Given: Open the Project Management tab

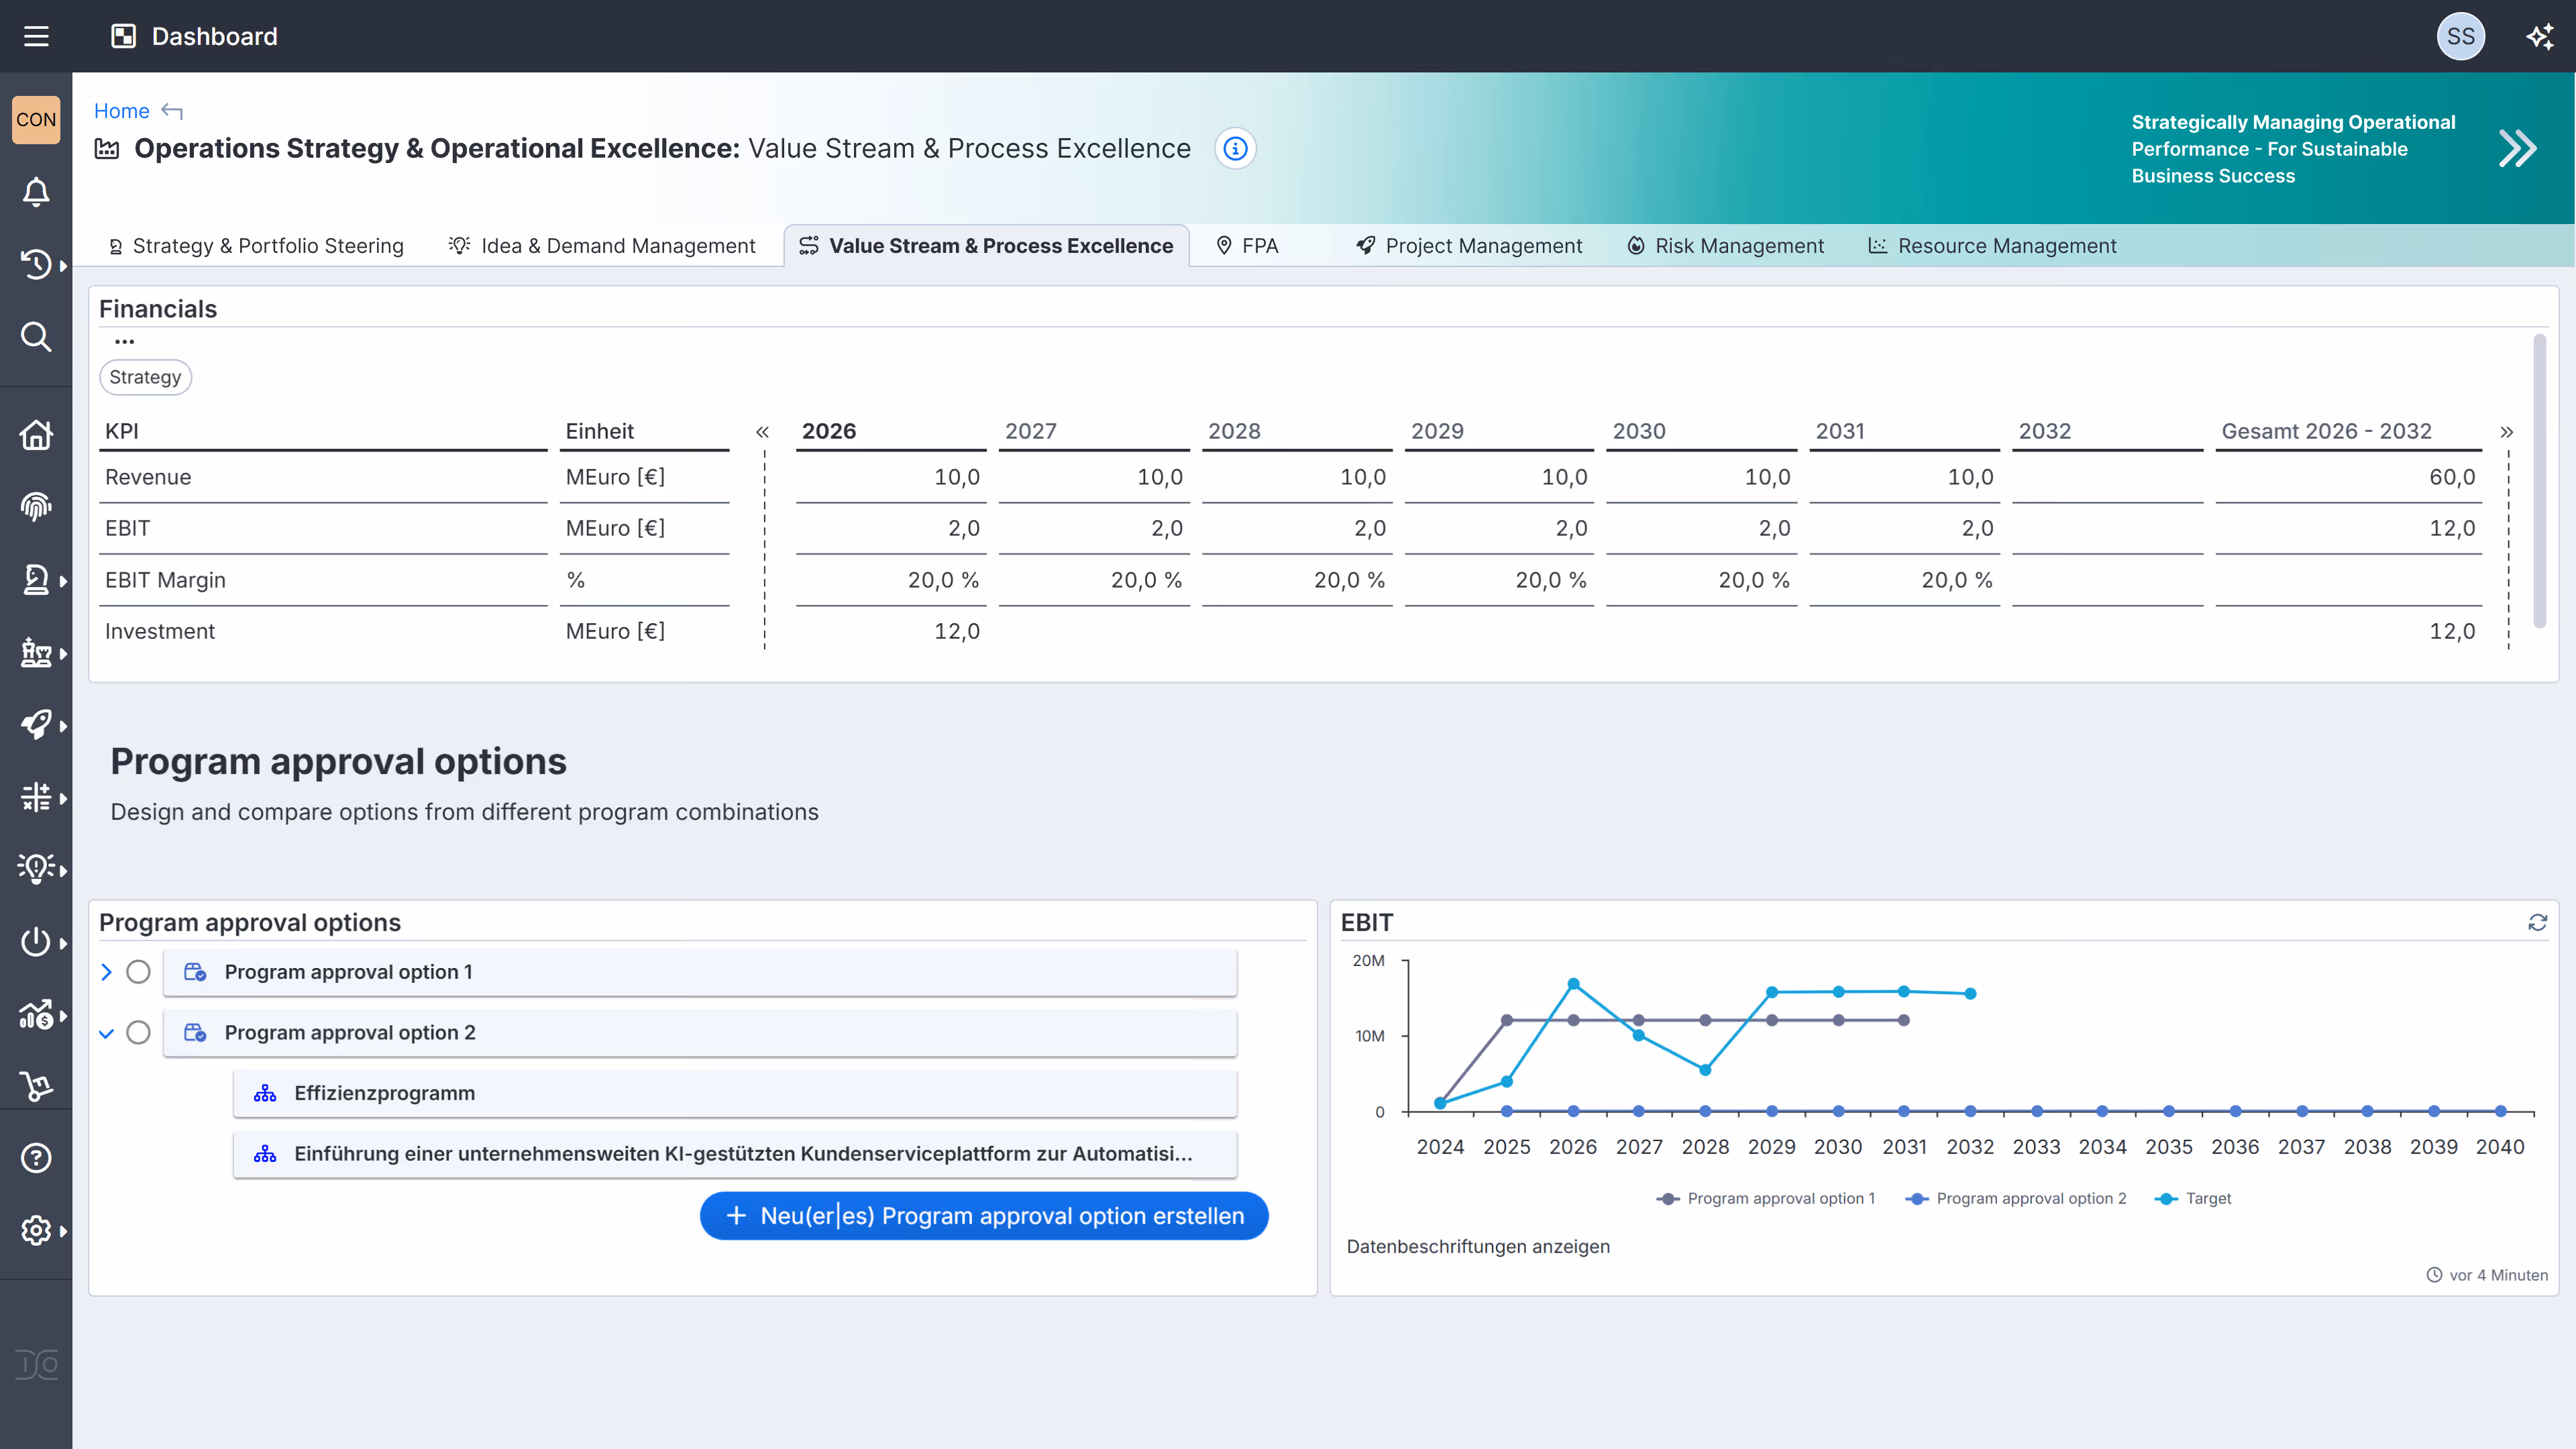Looking at the screenshot, I should [x=1469, y=246].
